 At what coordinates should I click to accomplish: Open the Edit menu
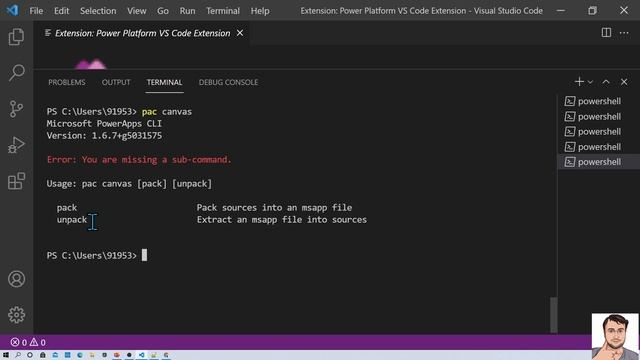pos(62,11)
